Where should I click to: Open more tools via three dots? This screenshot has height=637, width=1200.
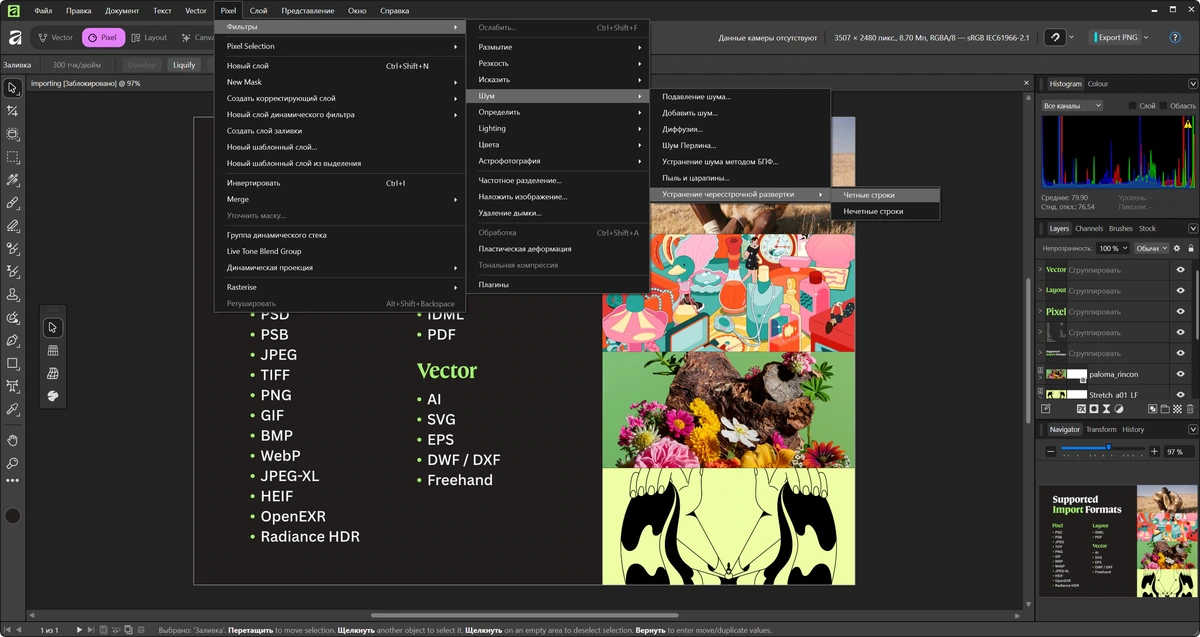pyautogui.click(x=12, y=481)
